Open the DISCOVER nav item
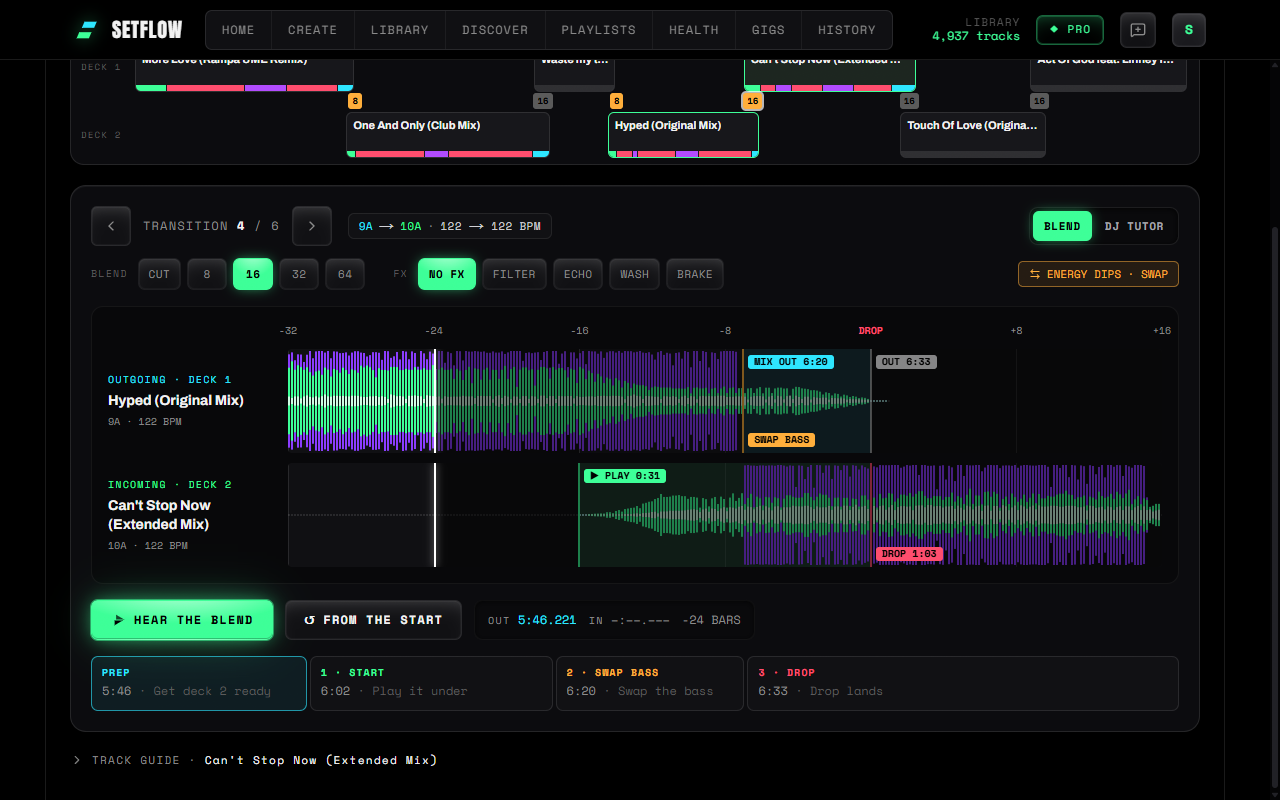This screenshot has height=800, width=1280. pos(495,30)
